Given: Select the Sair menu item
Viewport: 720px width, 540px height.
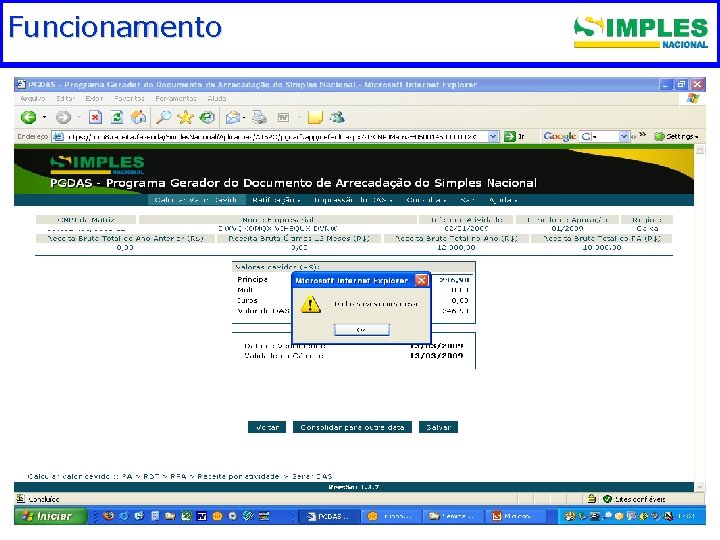Looking at the screenshot, I should (x=468, y=200).
